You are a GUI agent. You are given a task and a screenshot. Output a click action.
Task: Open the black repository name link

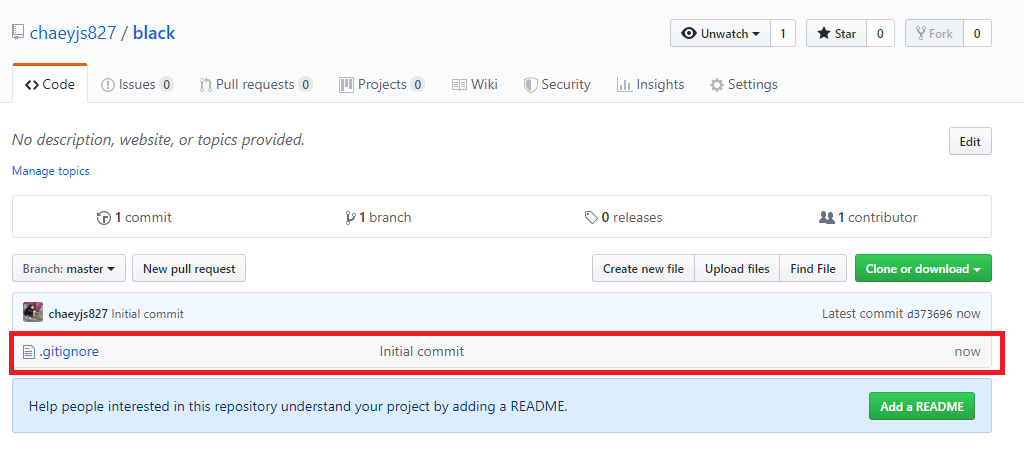[154, 33]
